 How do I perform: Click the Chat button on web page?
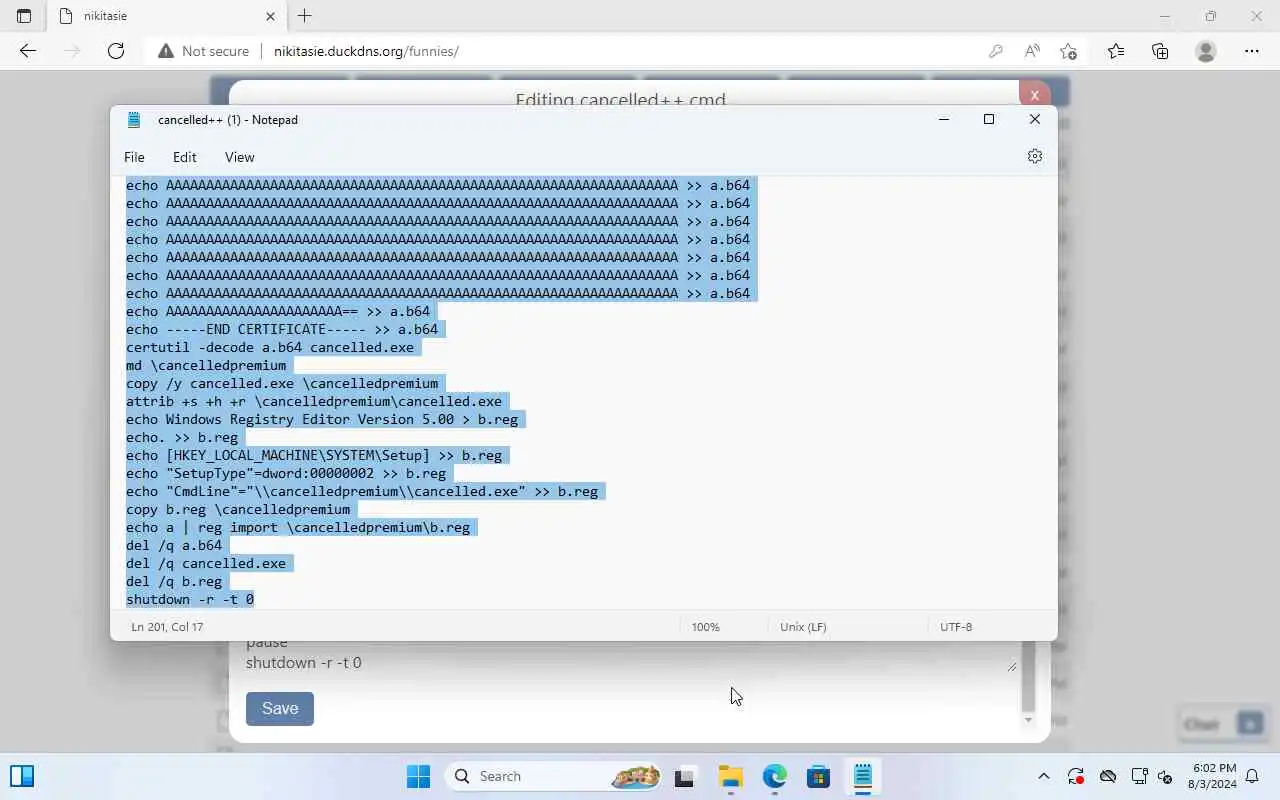1222,724
